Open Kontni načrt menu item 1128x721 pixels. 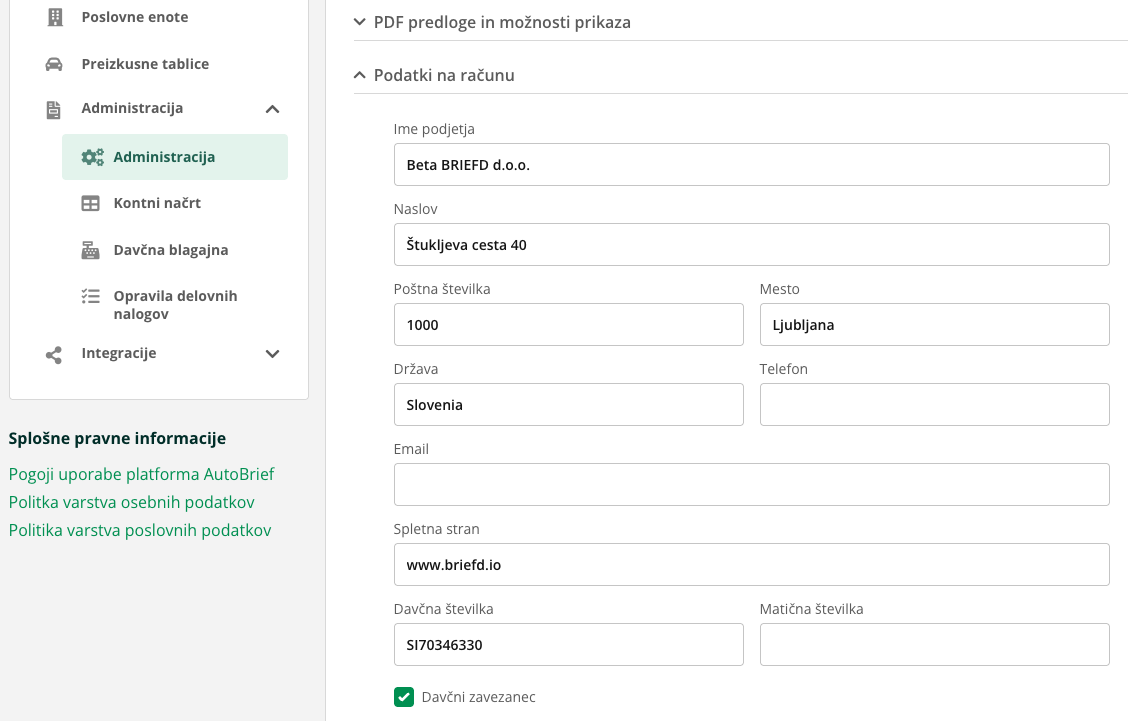[x=157, y=203]
